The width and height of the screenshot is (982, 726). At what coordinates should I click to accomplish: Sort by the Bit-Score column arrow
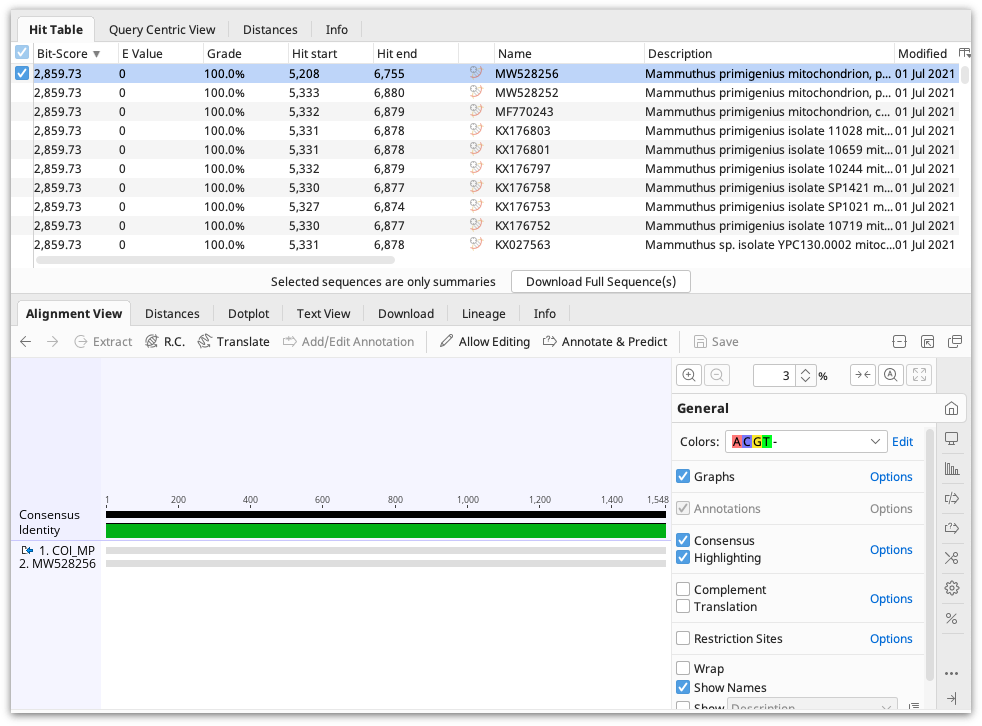(96, 54)
